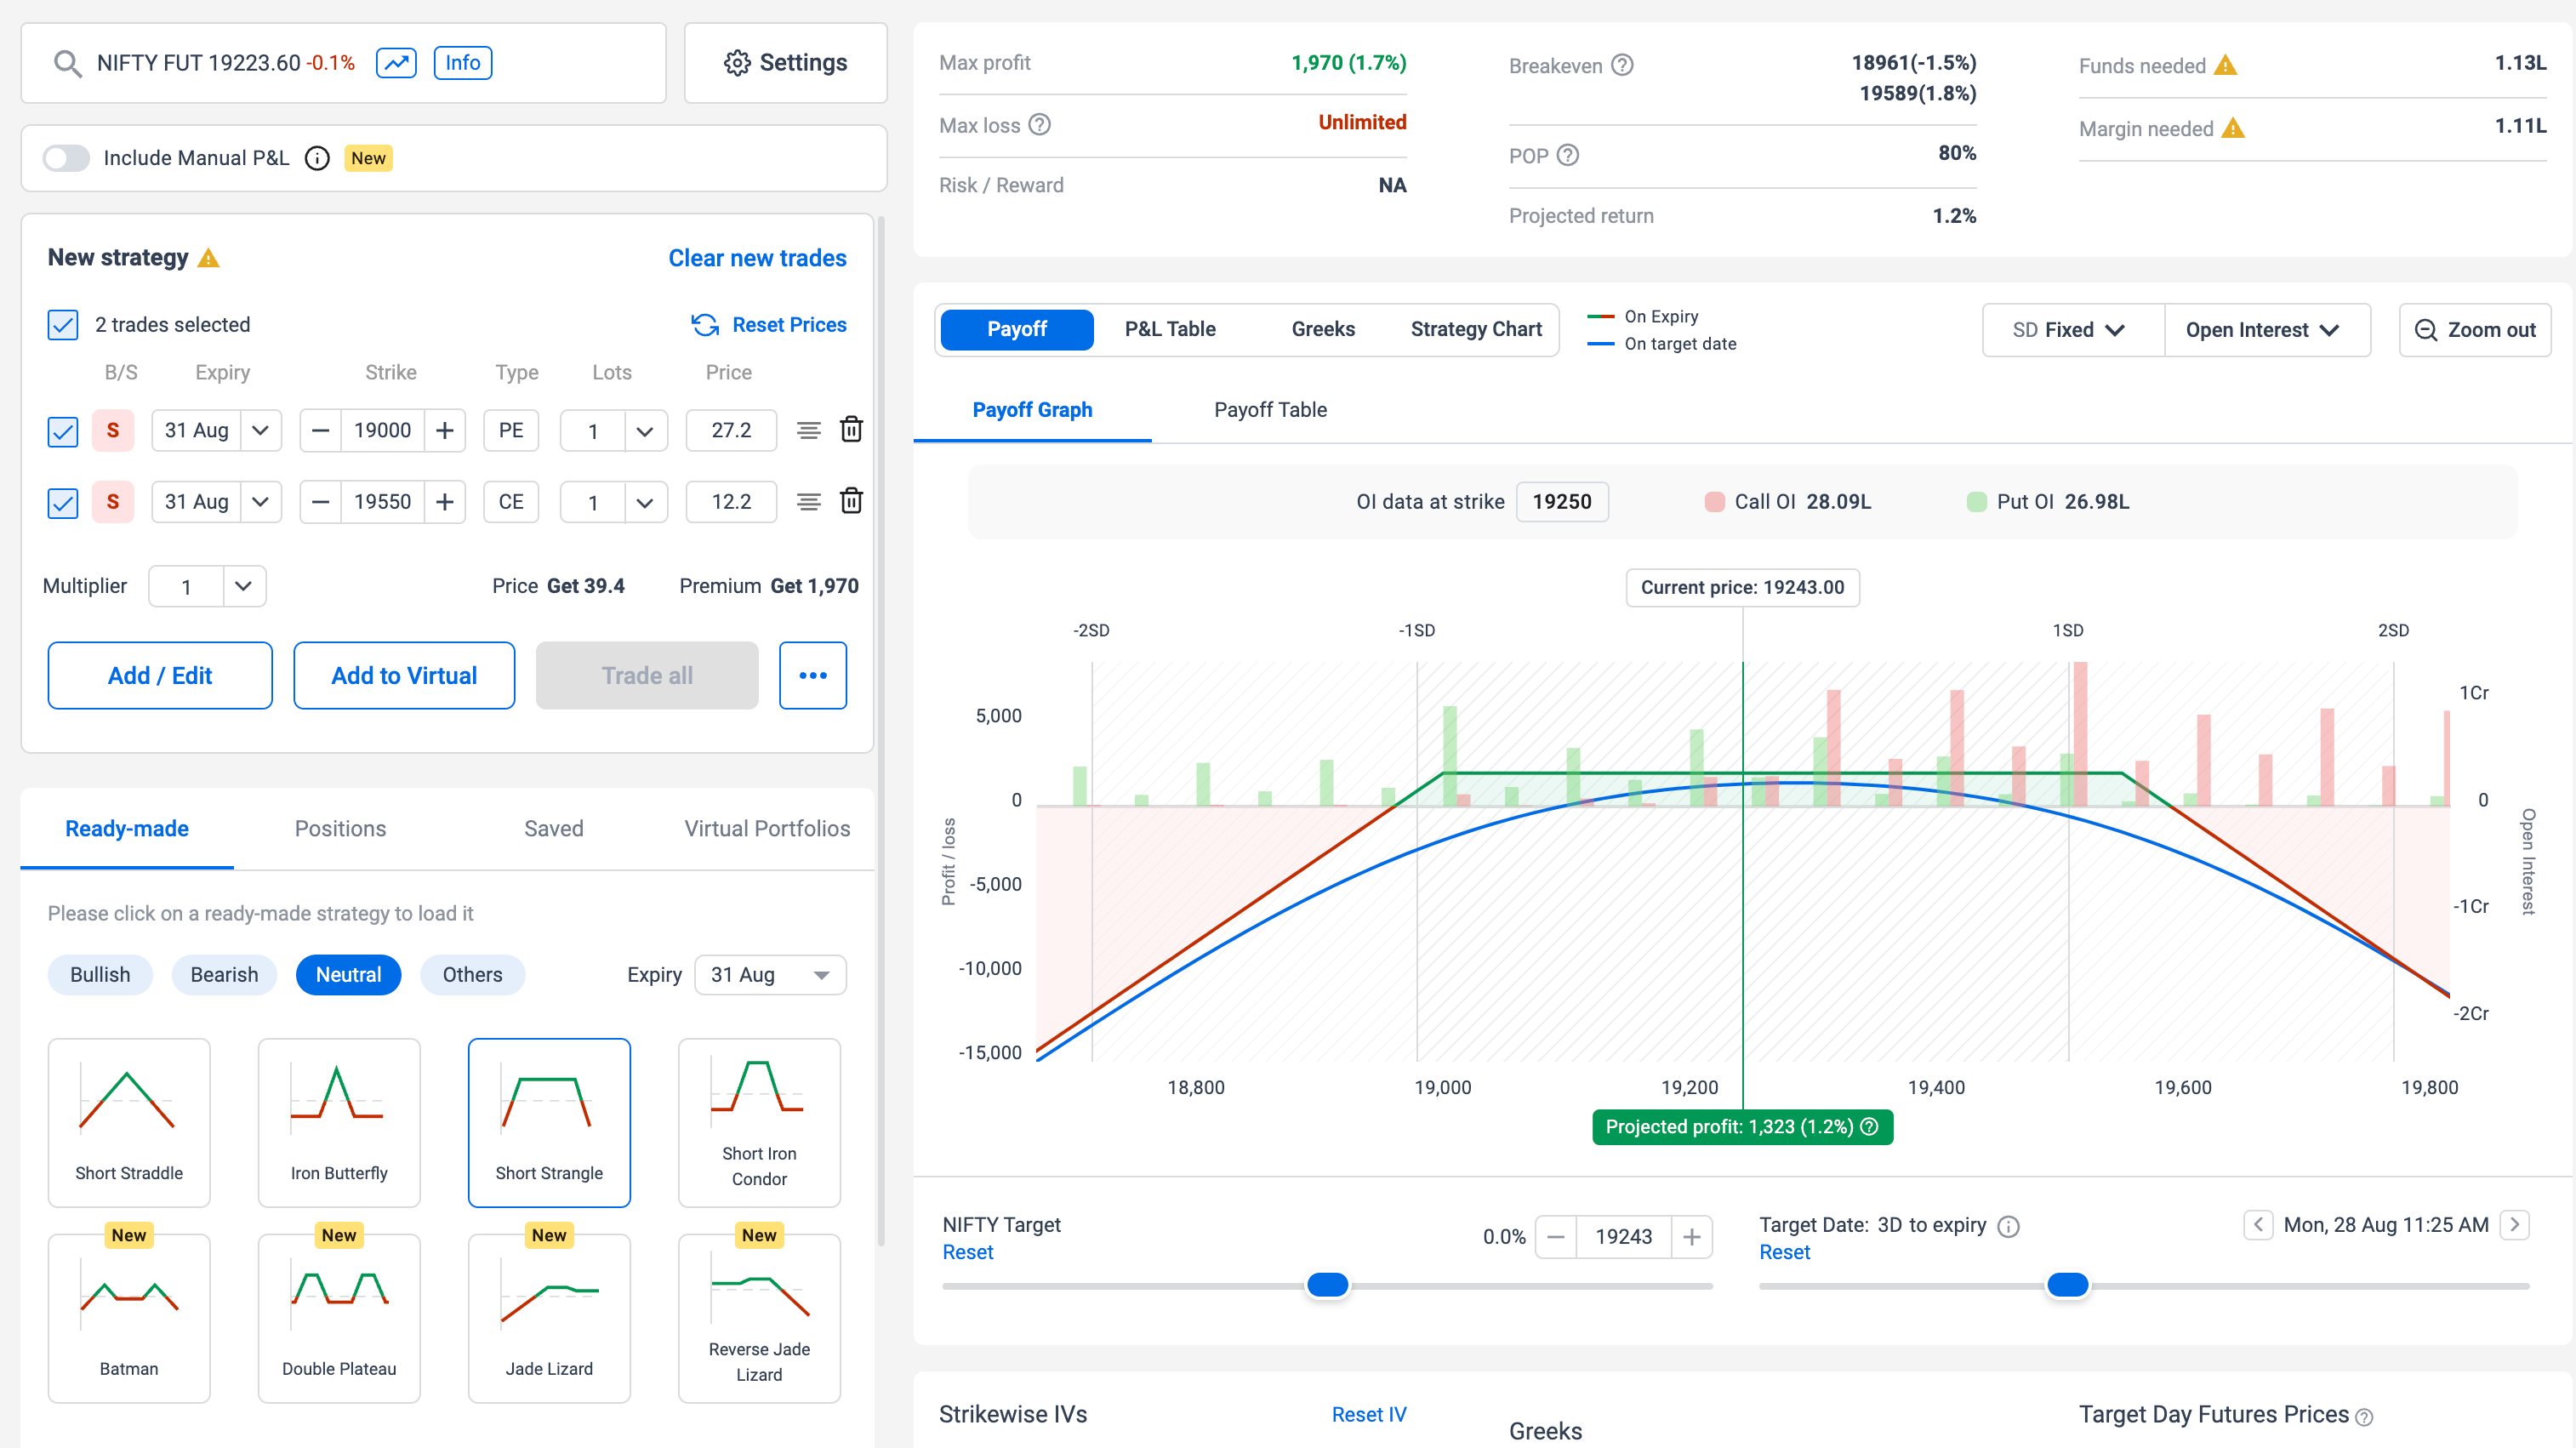This screenshot has height=1448, width=2576.
Task: Increase the 19550 strike with plus button
Action: (445, 501)
